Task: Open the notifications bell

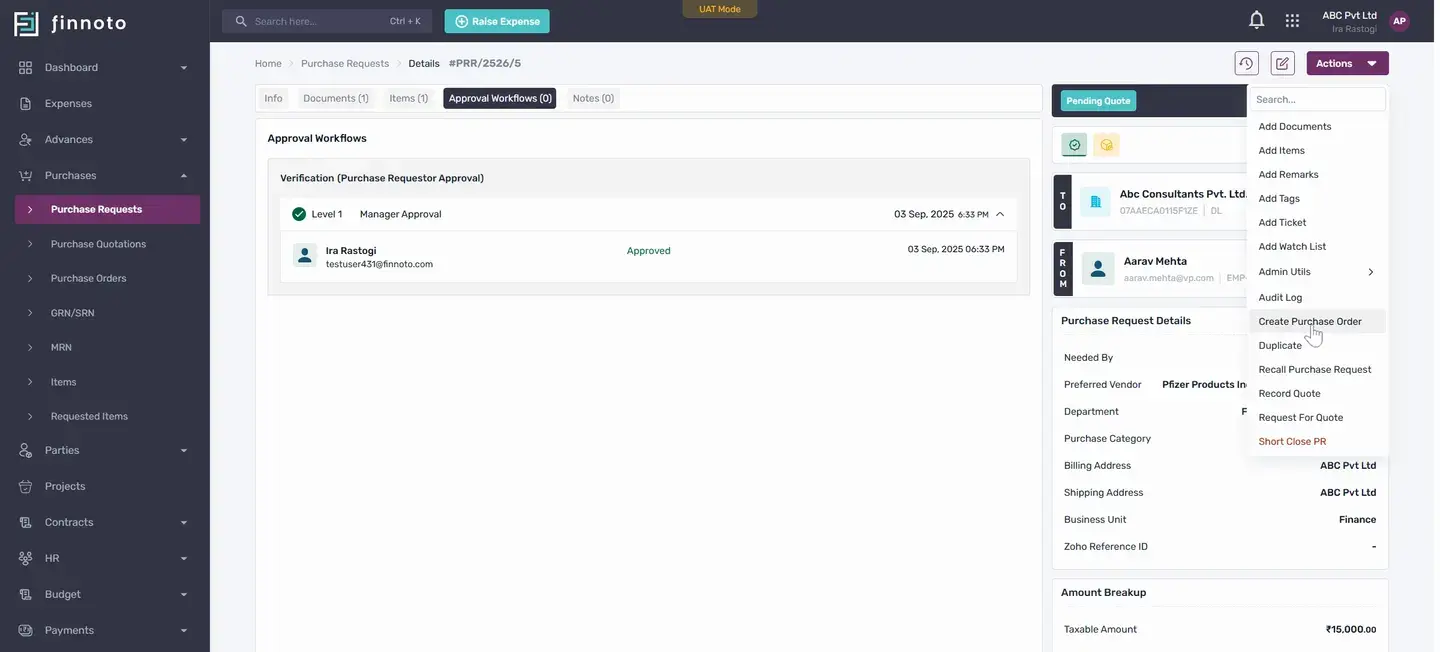Action: click(1256, 20)
